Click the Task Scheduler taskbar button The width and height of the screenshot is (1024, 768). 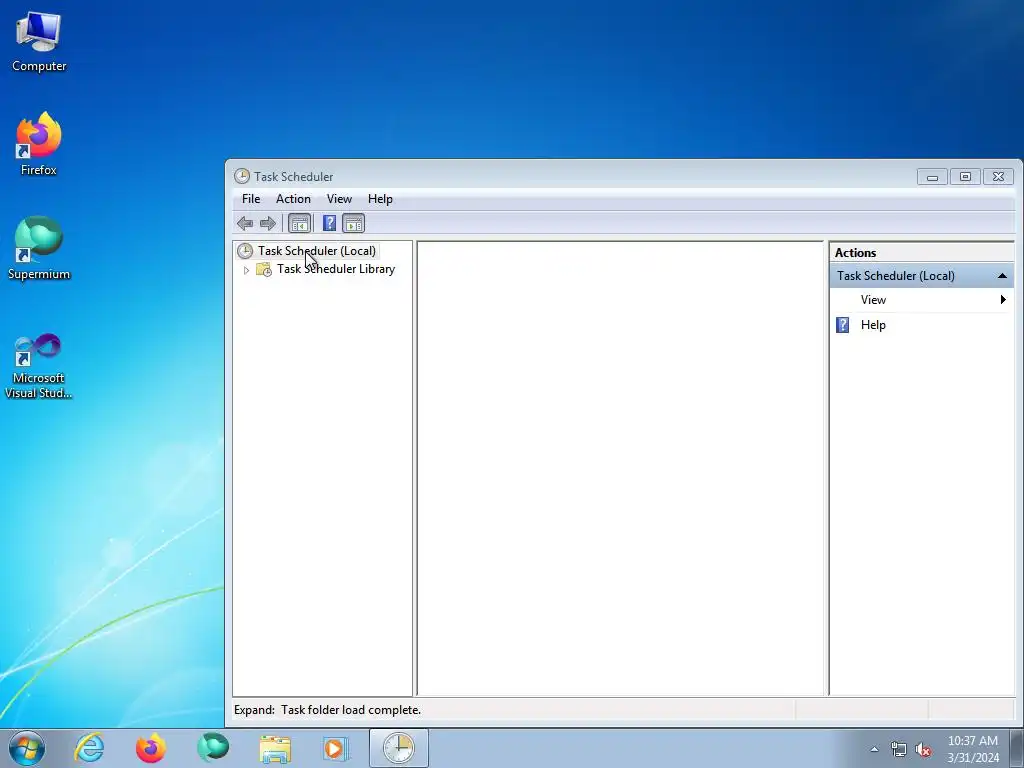[398, 748]
